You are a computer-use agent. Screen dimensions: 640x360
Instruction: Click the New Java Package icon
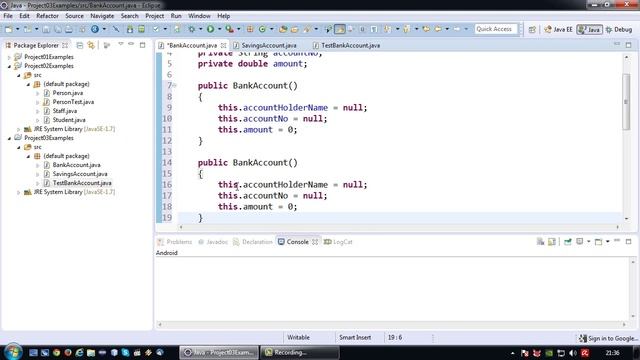250,29
